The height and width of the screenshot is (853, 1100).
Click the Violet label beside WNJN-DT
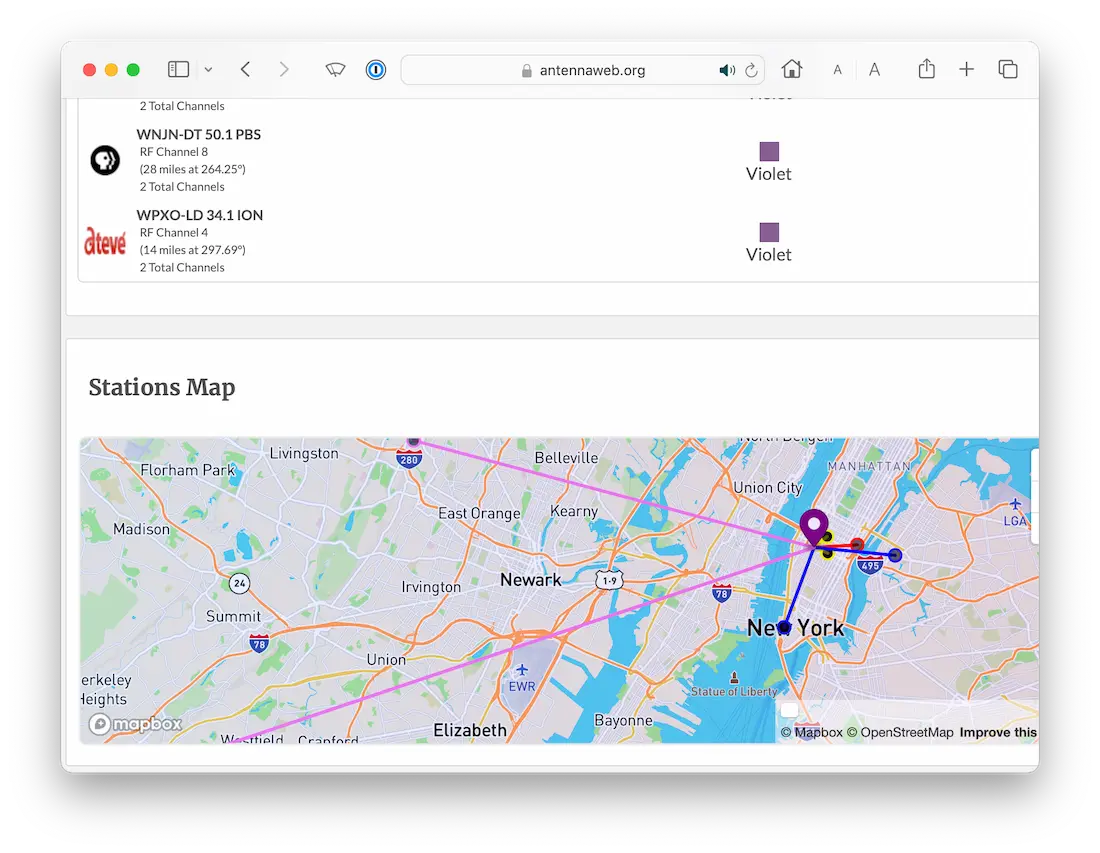tap(769, 174)
